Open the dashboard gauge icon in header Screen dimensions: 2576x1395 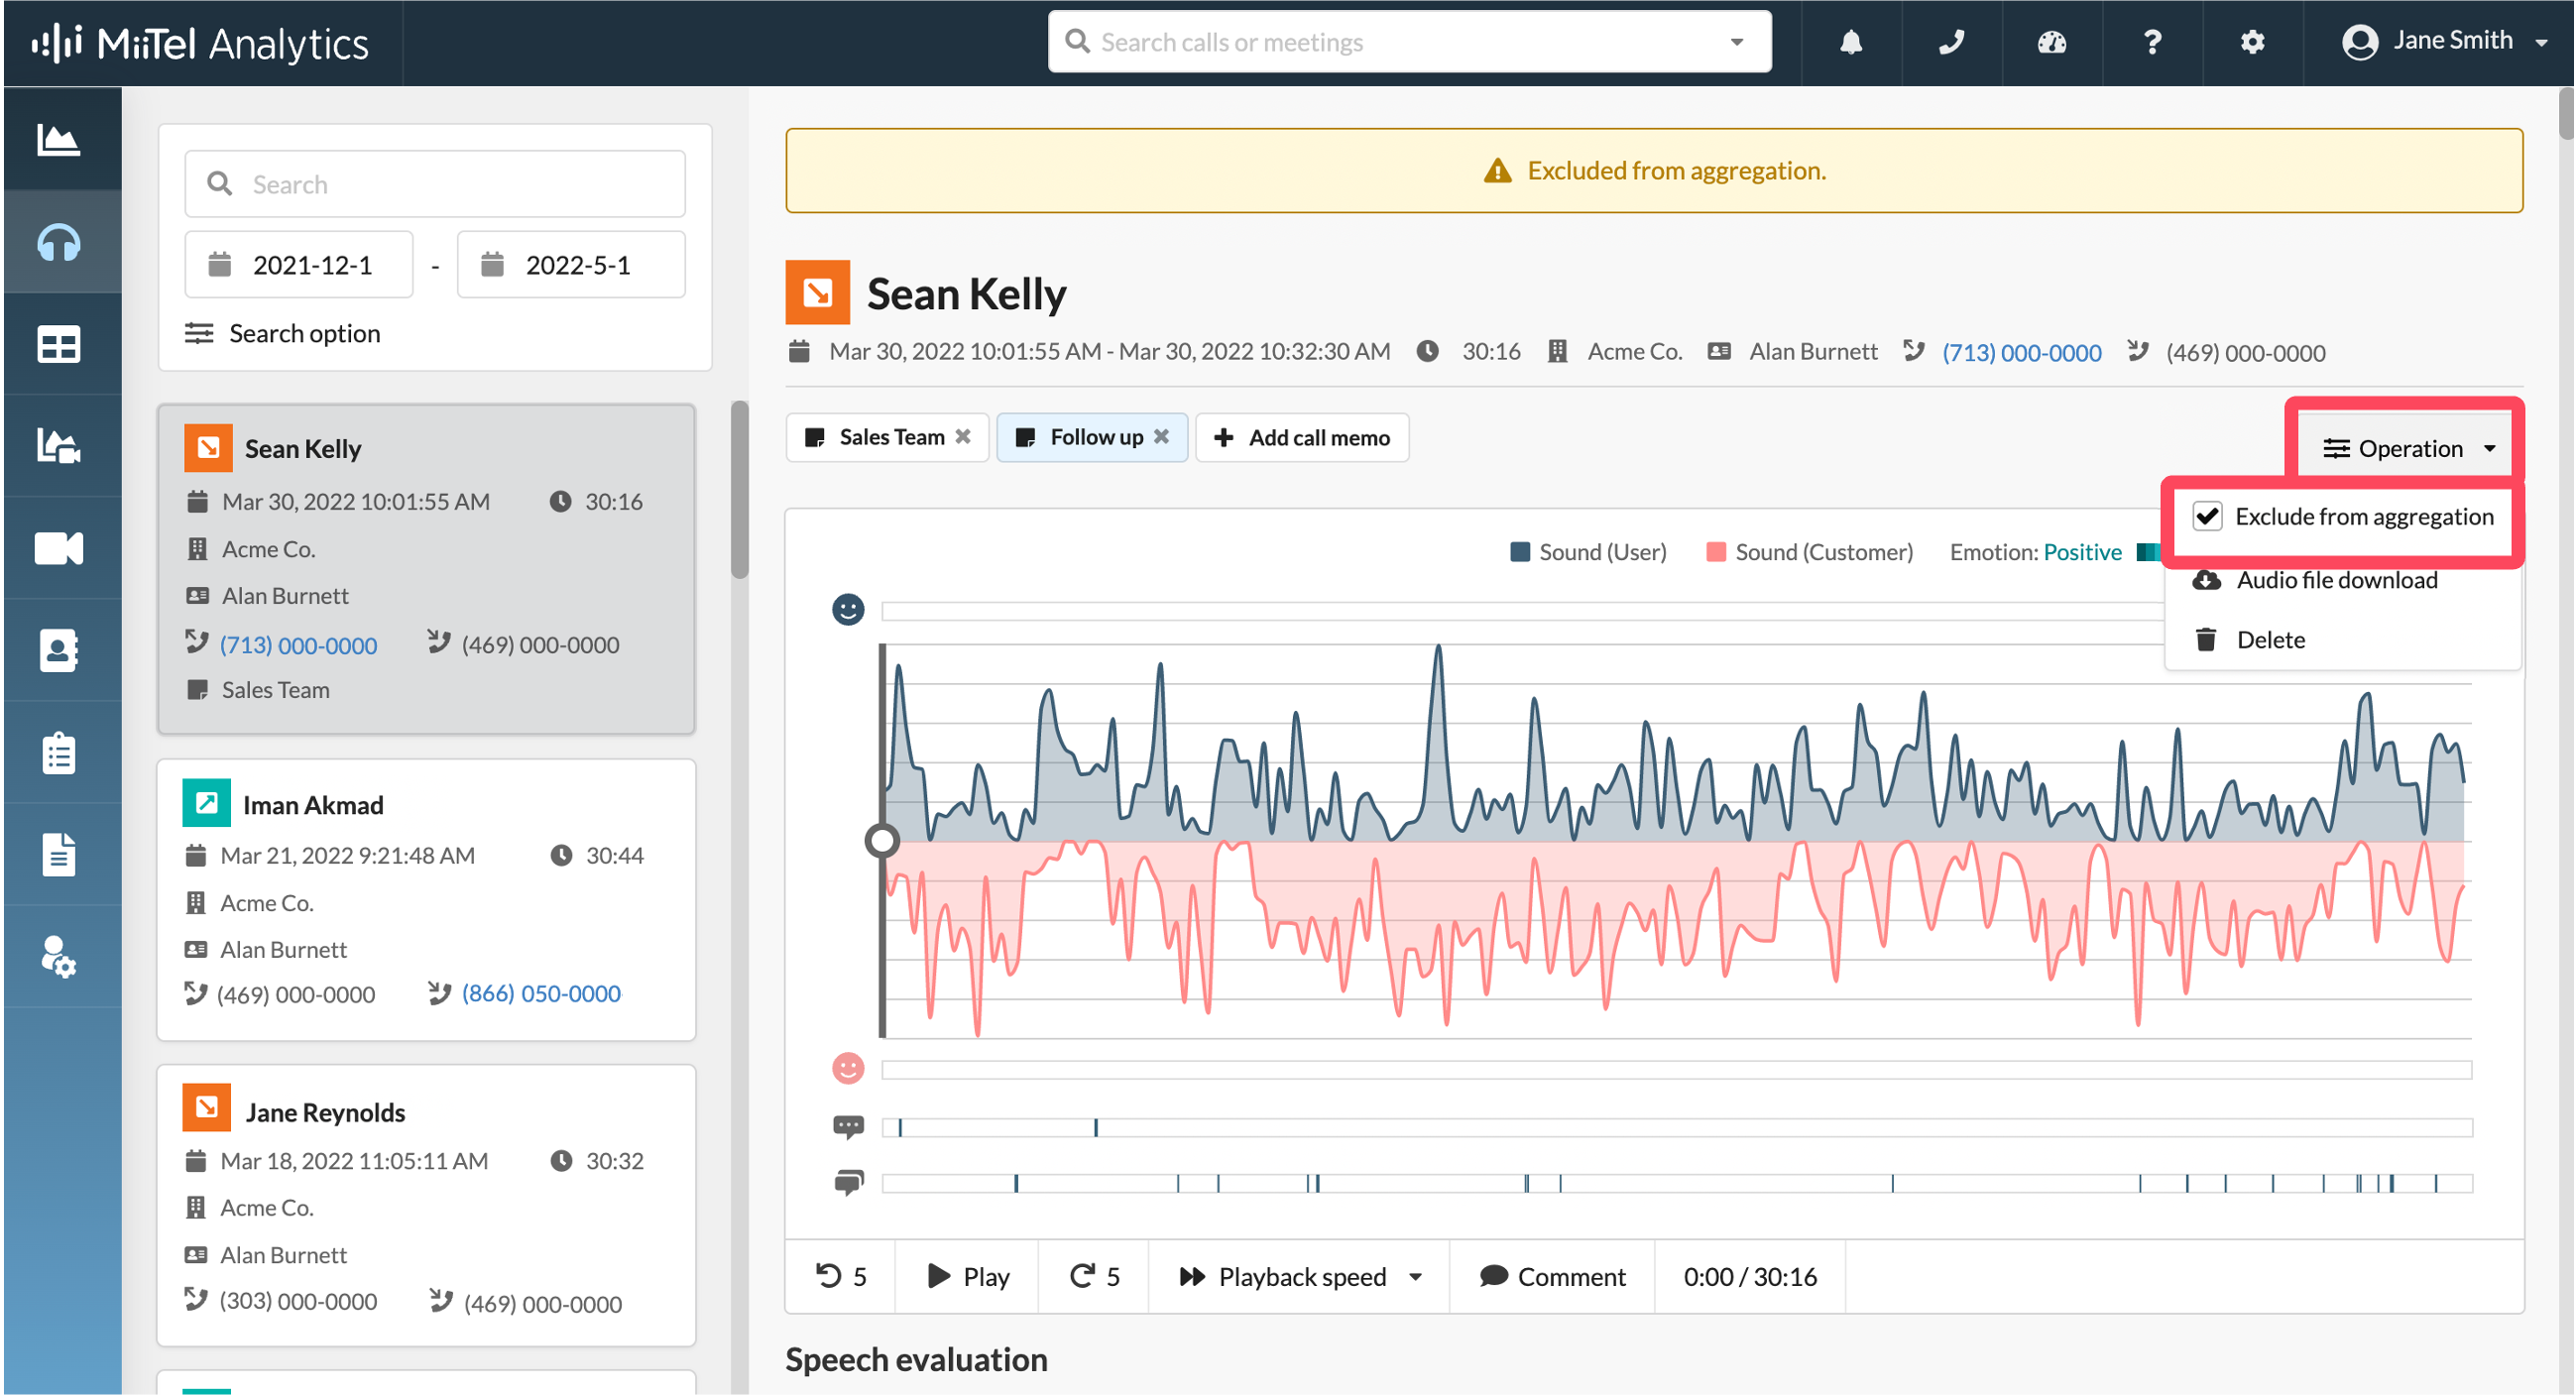pos(2051,42)
